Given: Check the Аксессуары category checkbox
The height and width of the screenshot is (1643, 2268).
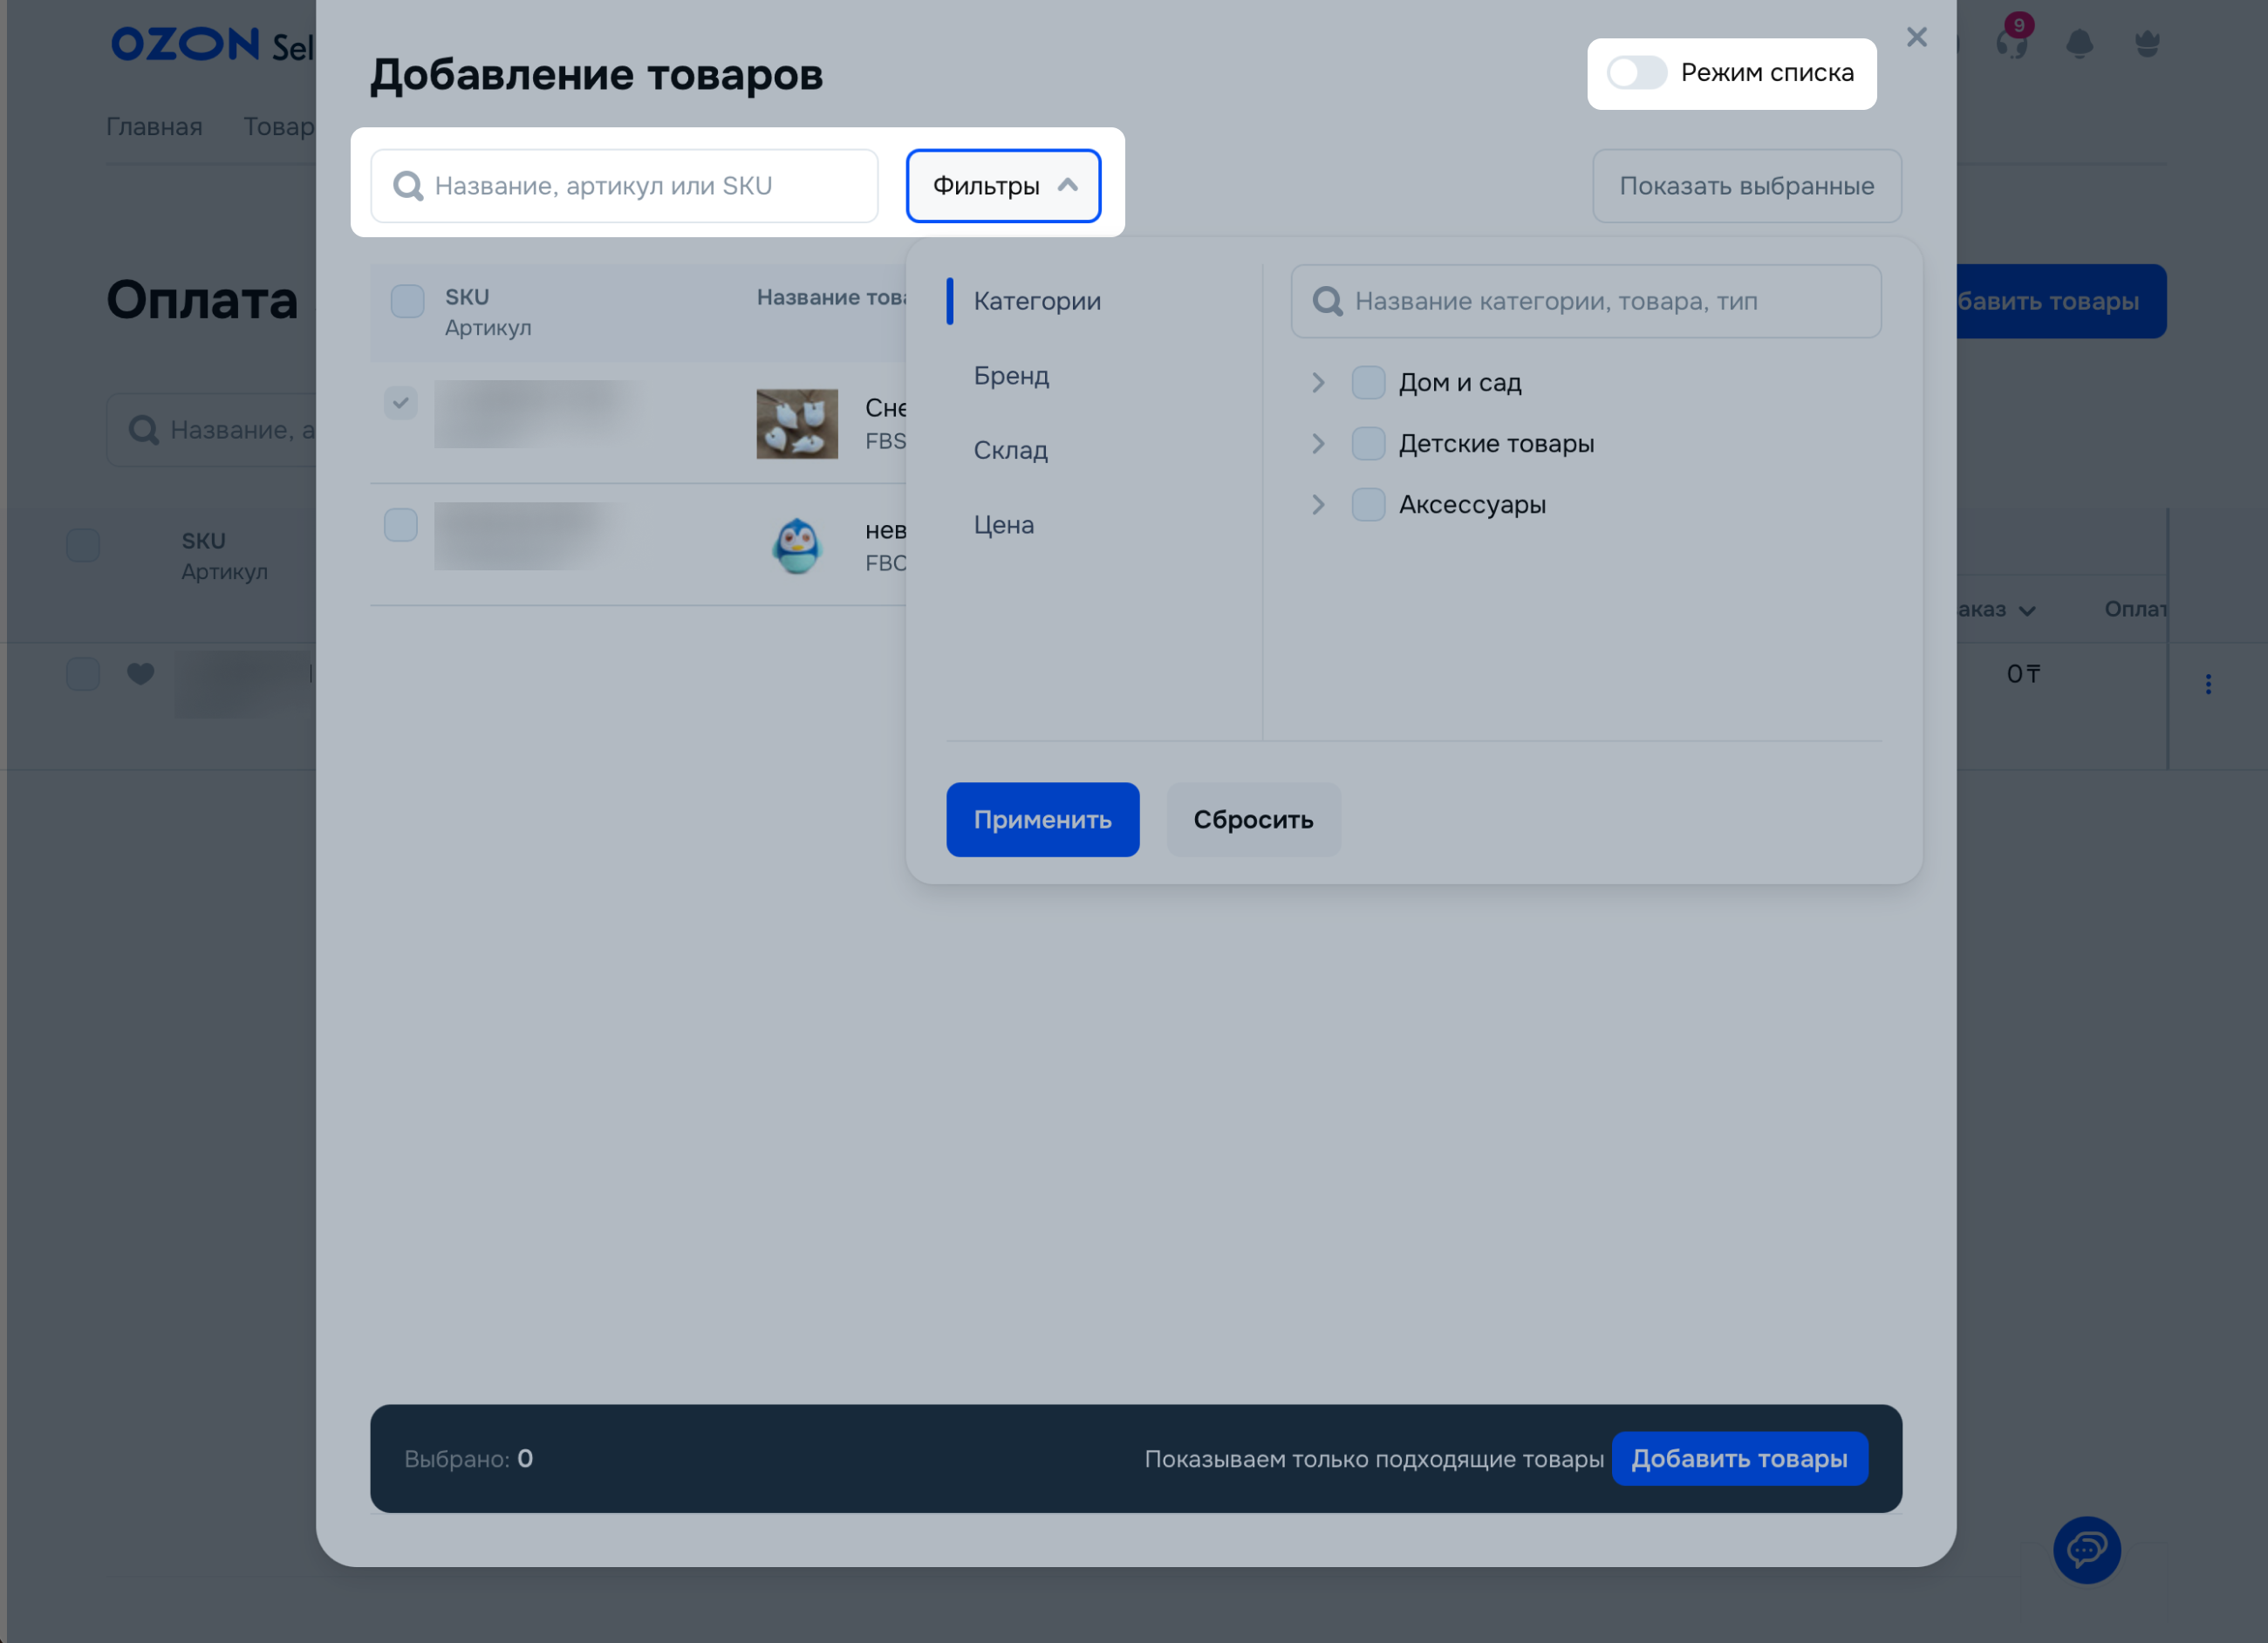Looking at the screenshot, I should [x=1368, y=505].
